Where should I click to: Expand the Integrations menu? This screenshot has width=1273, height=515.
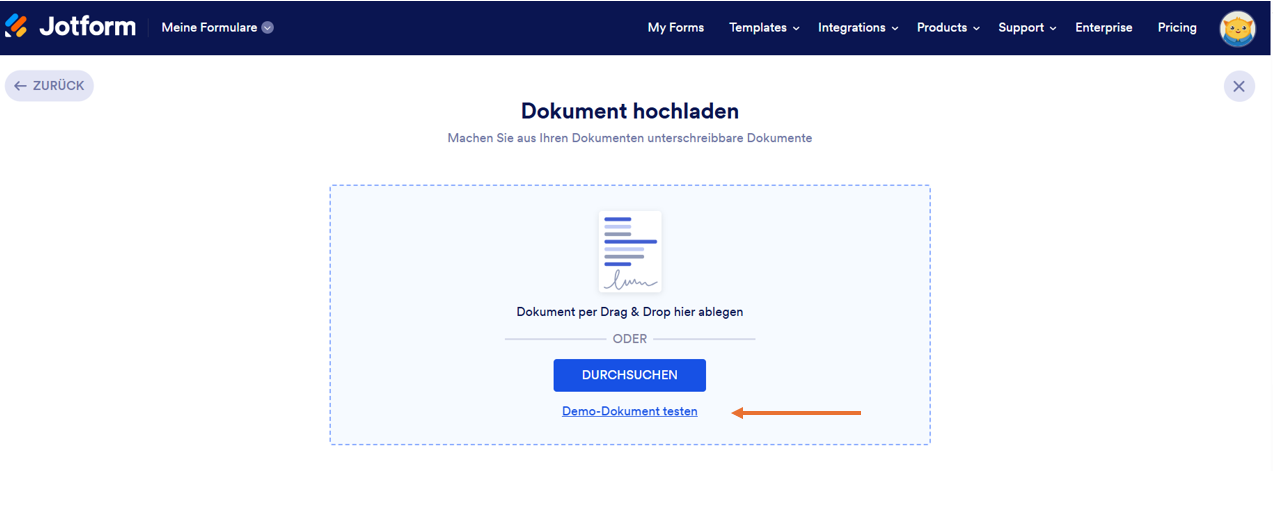[x=858, y=28]
